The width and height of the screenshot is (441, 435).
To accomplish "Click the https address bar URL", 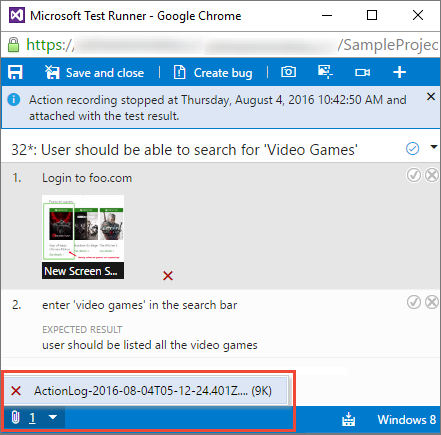I will (232, 45).
